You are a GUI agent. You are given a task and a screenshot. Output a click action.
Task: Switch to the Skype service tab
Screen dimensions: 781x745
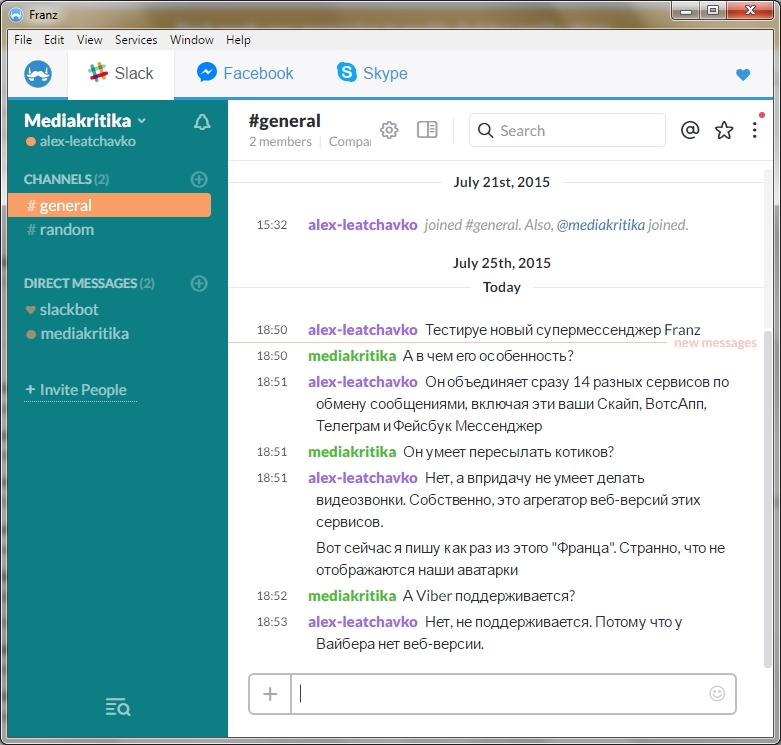coord(372,73)
